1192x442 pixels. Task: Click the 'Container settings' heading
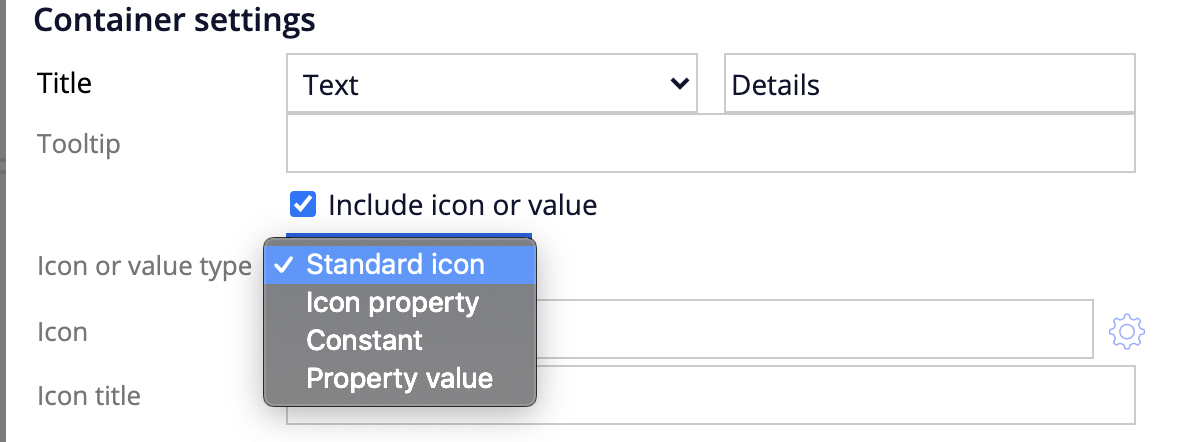[175, 19]
